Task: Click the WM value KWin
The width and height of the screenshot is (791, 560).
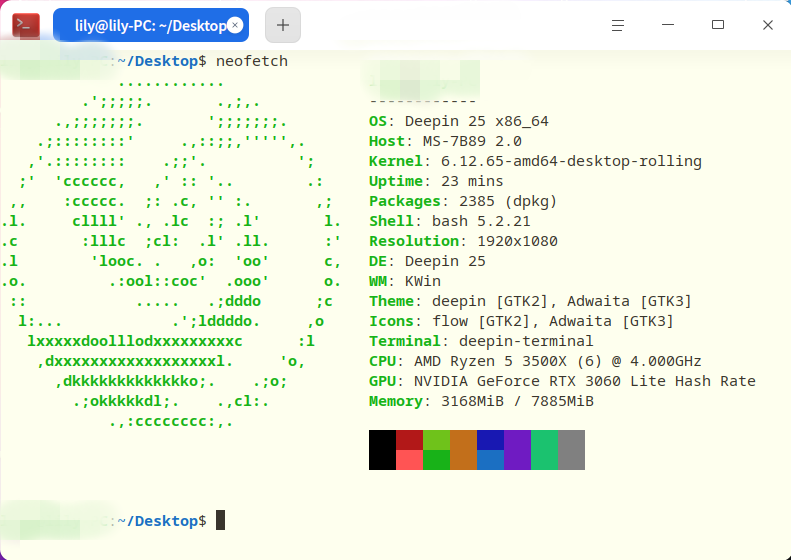Action: click(x=423, y=281)
